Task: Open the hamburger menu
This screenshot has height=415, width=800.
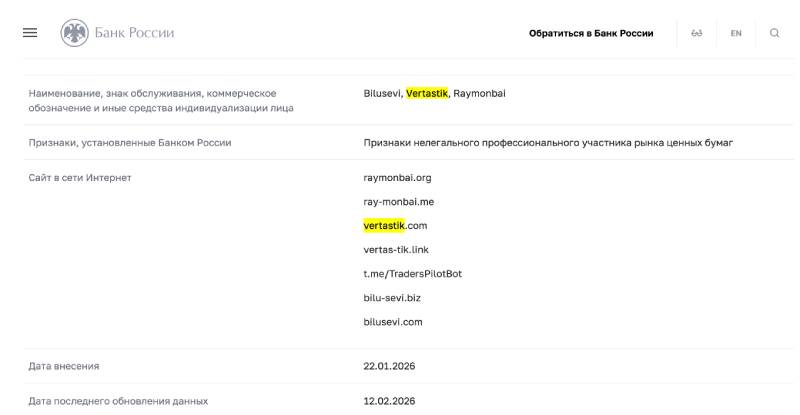Action: pyautogui.click(x=30, y=33)
